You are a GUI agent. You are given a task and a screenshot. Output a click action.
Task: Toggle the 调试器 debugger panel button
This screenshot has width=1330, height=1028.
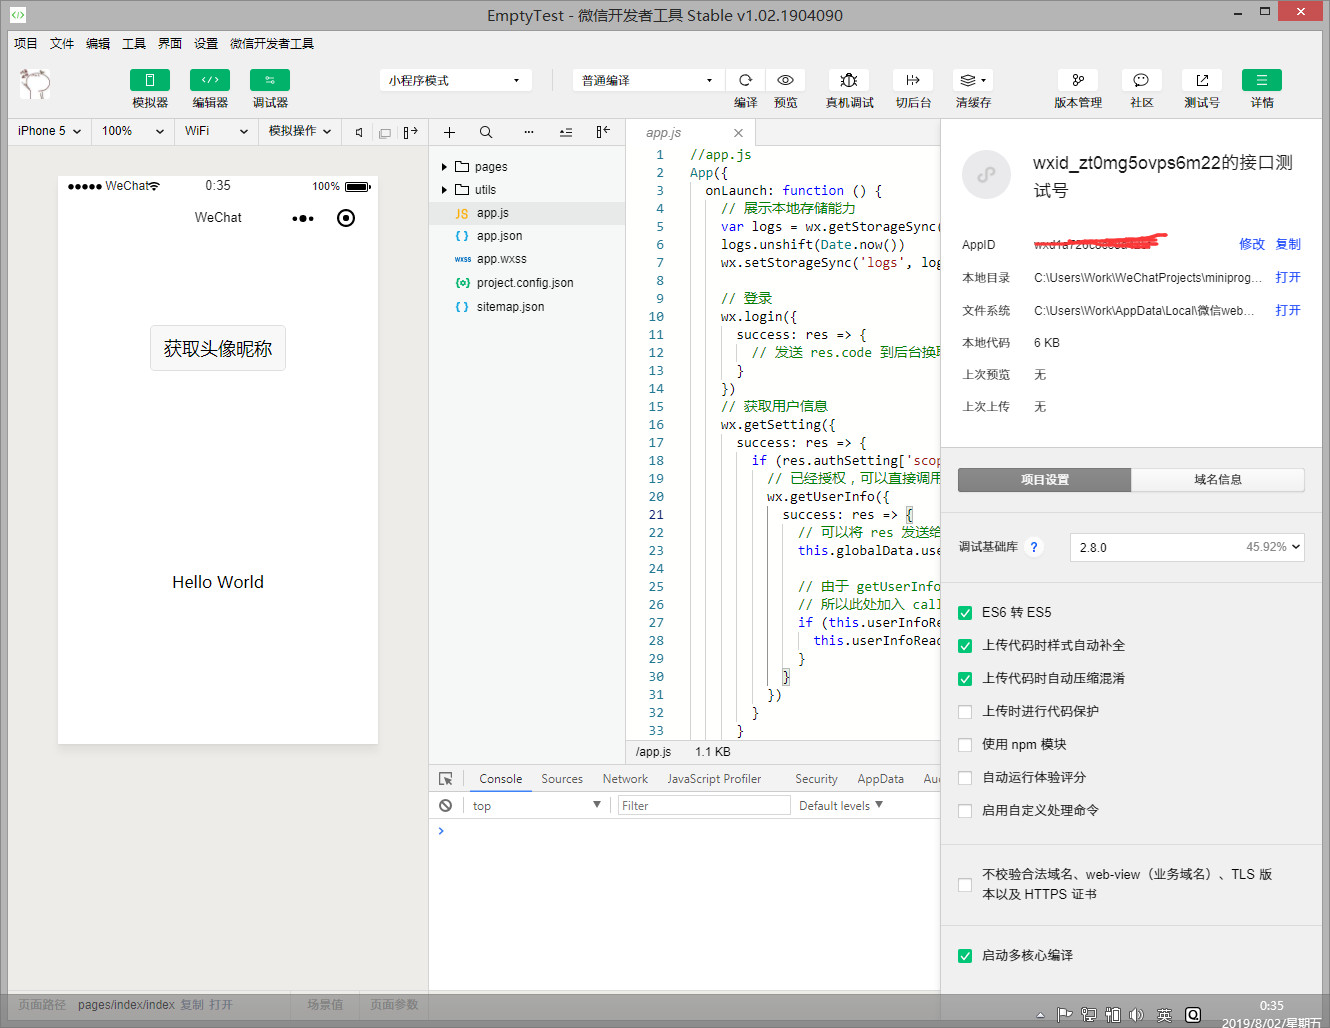[x=270, y=80]
